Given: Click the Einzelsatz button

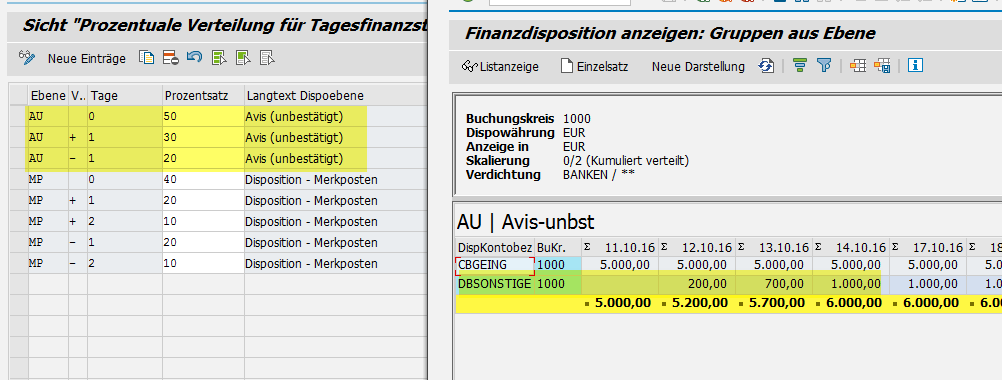Looking at the screenshot, I should (594, 66).
